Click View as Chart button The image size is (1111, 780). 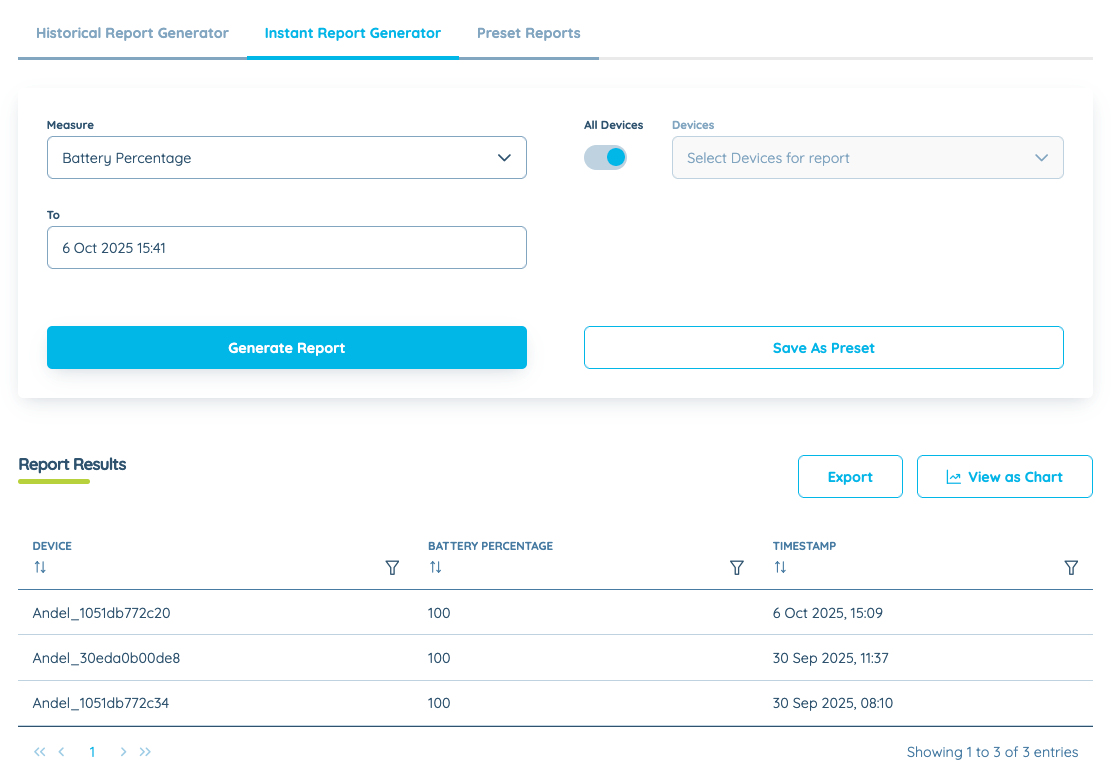tap(1005, 477)
